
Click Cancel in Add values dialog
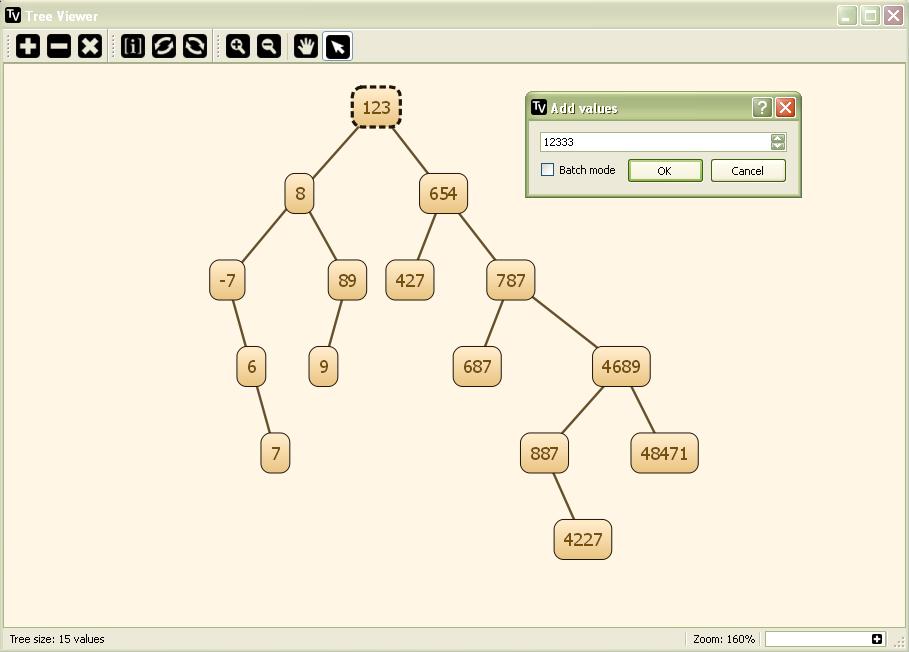(x=748, y=171)
